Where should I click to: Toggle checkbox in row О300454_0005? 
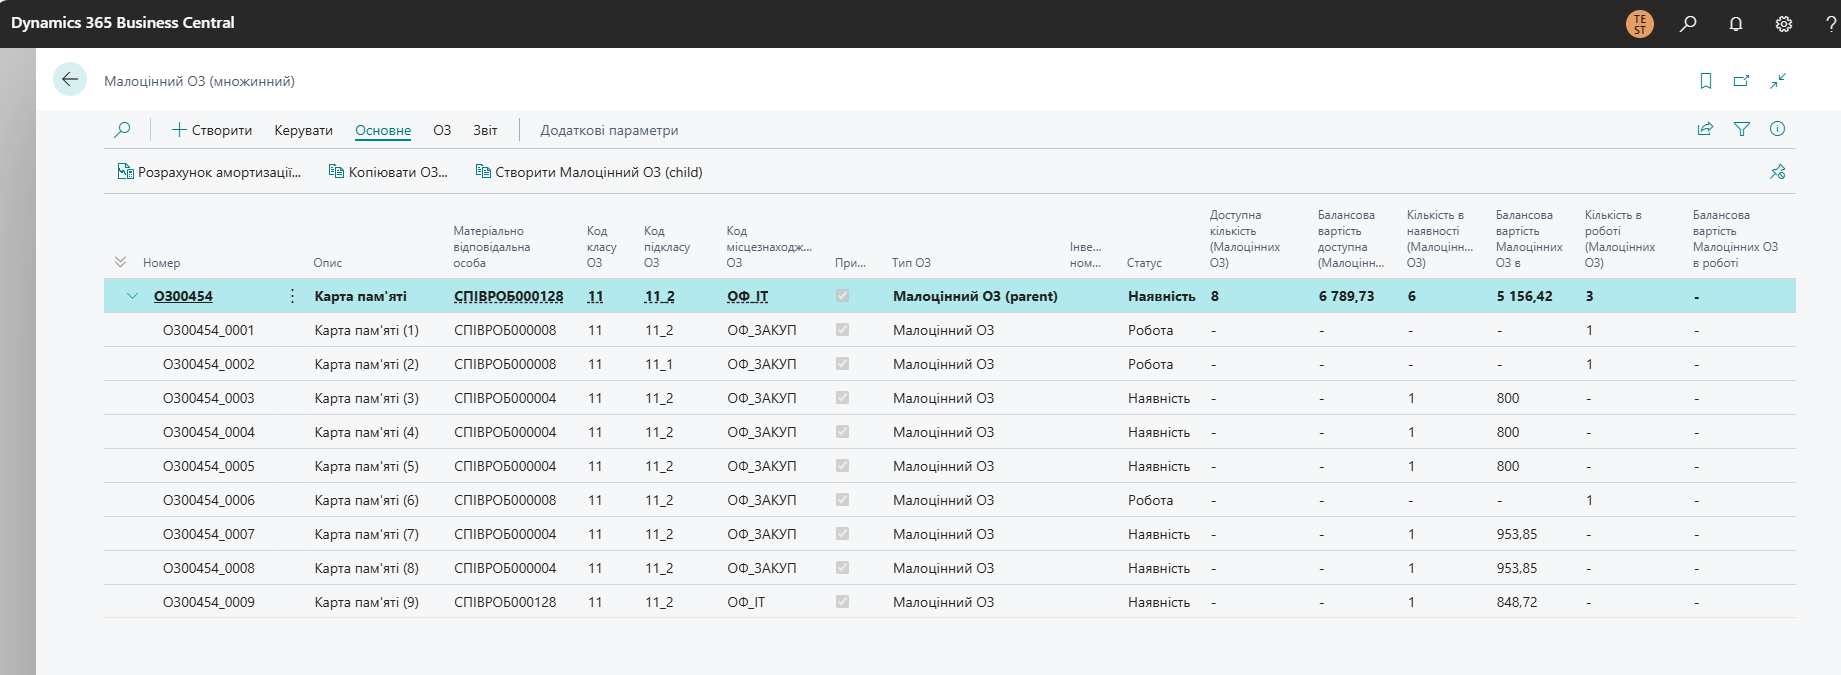(x=842, y=466)
